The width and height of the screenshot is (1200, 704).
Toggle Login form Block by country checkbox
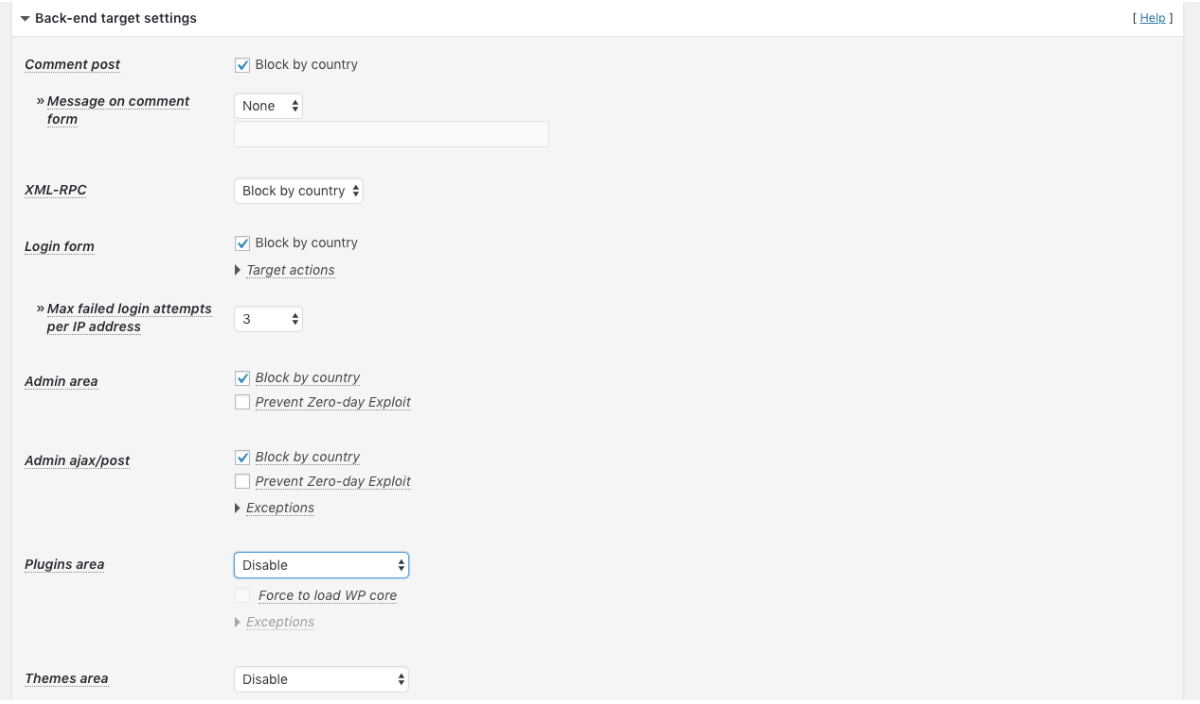(x=242, y=243)
